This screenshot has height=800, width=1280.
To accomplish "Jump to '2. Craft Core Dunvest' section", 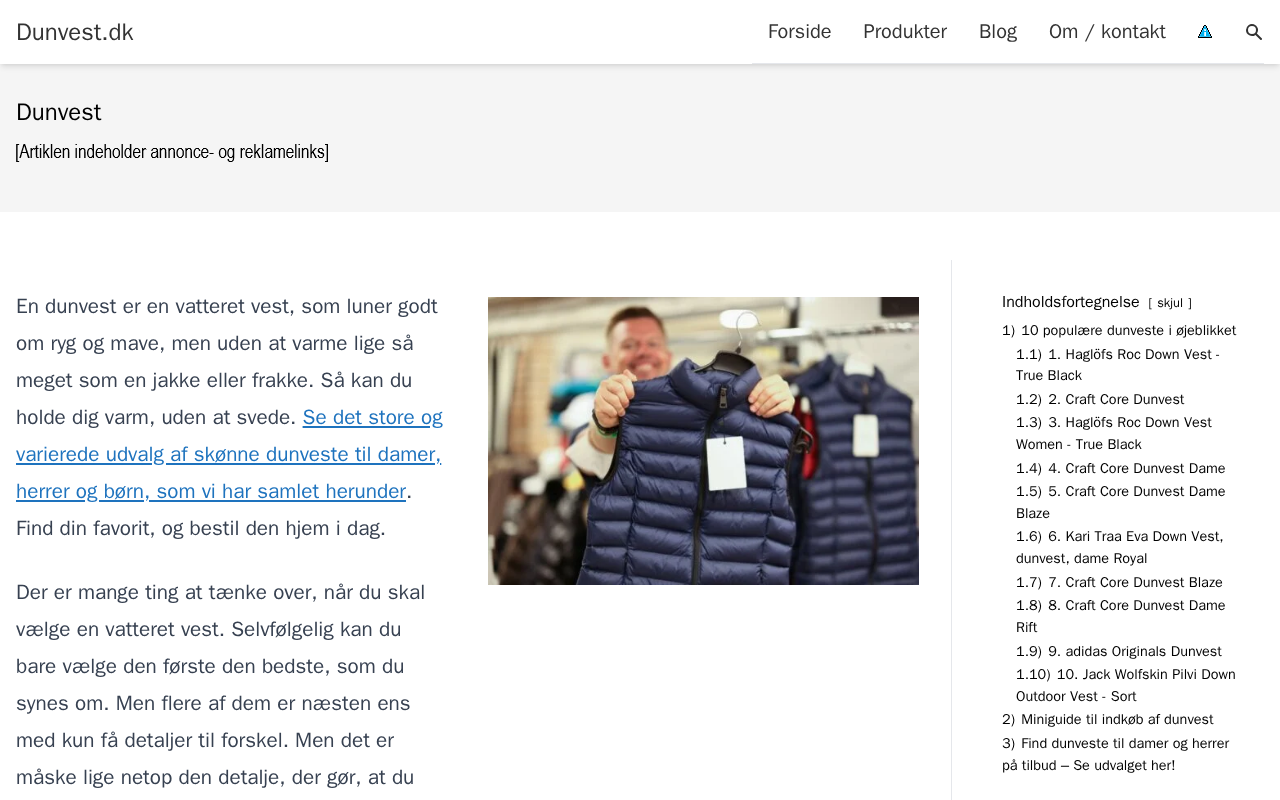I will tap(1100, 400).
